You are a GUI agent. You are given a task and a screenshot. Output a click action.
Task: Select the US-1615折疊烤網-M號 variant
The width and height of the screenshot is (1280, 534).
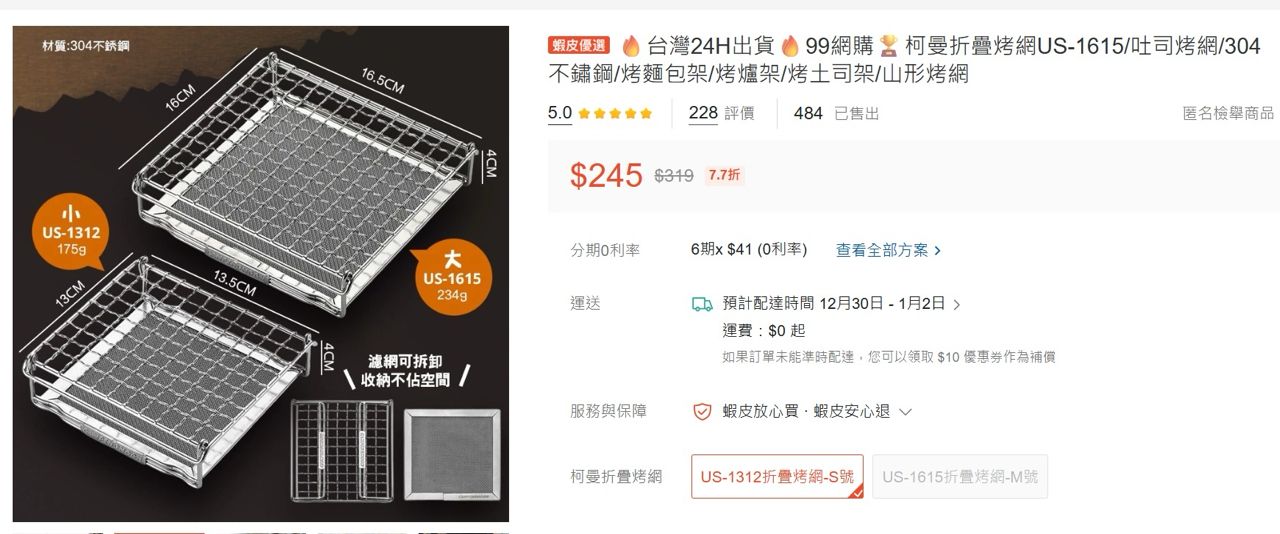click(960, 477)
